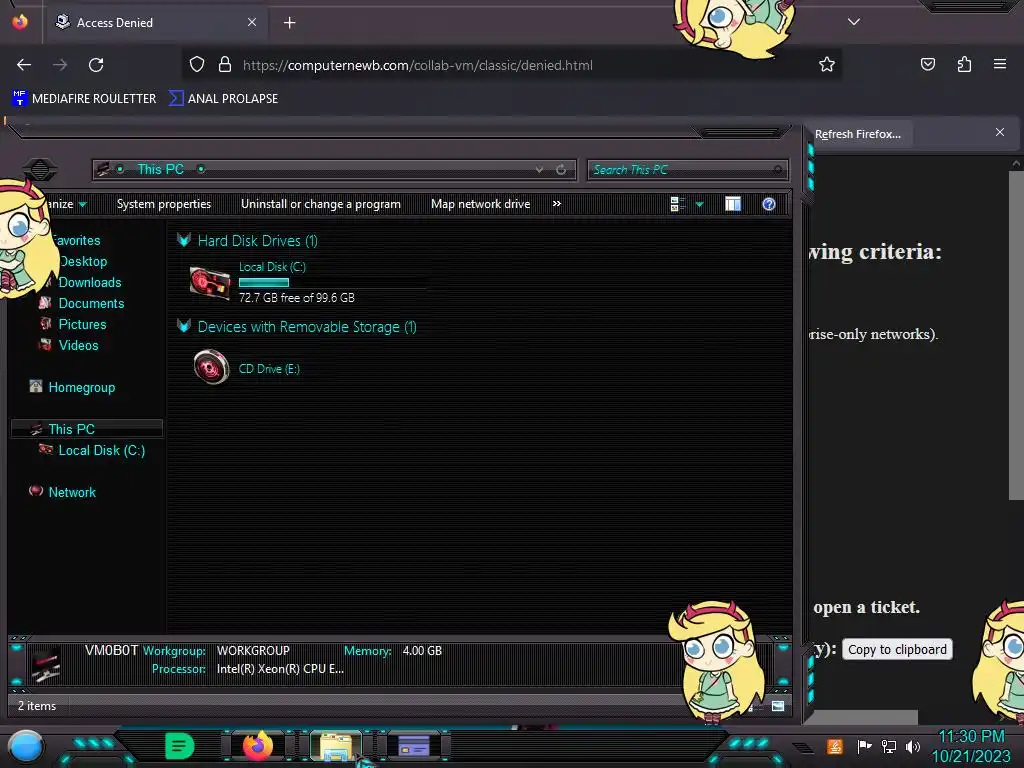
Task: Refresh the This PC Explorer view
Action: click(x=561, y=170)
